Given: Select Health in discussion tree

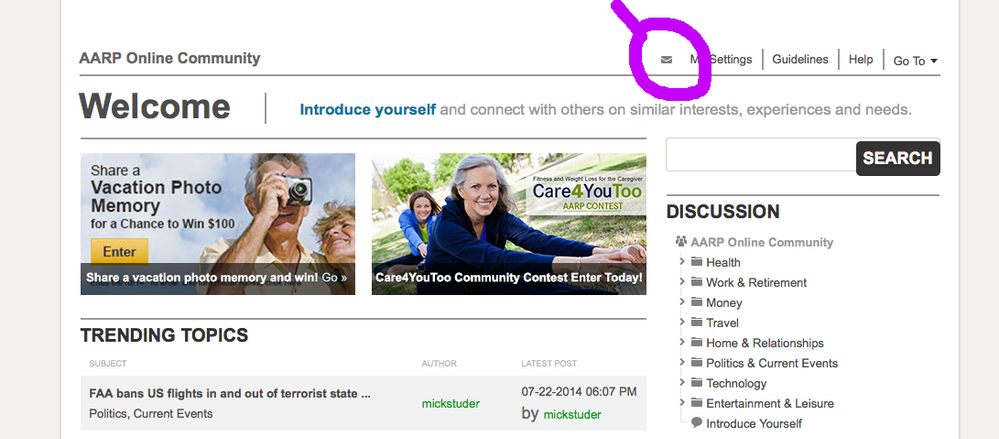Looking at the screenshot, I should [723, 263].
